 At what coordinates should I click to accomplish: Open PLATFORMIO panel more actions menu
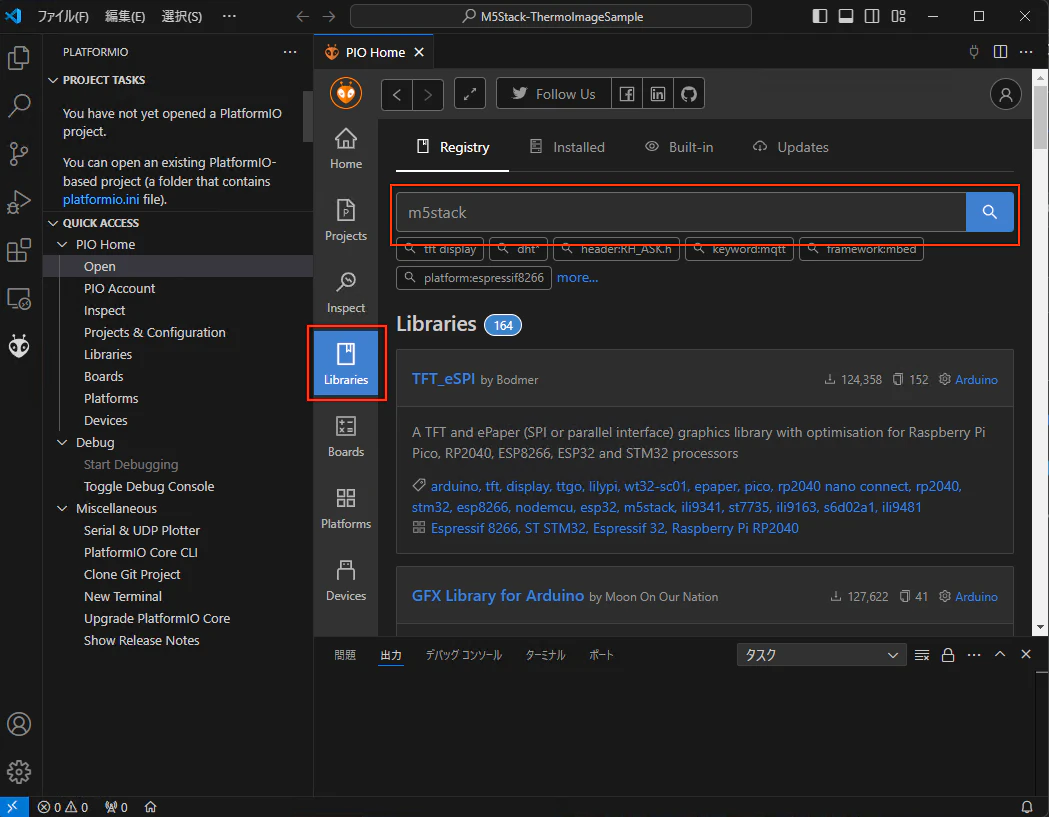click(290, 52)
